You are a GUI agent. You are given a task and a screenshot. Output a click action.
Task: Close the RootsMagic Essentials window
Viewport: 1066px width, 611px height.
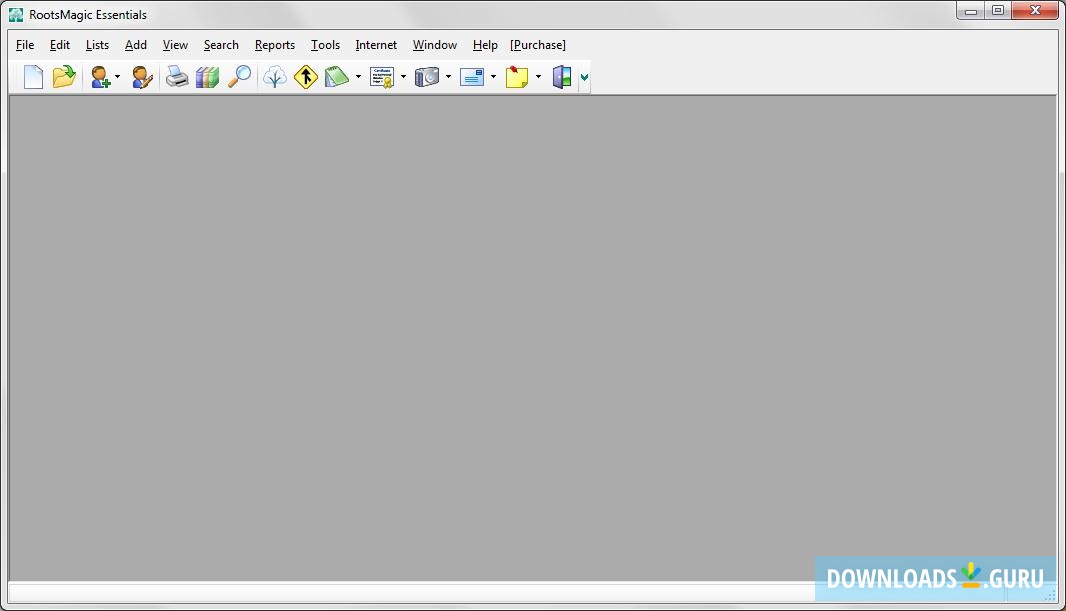pos(1035,11)
